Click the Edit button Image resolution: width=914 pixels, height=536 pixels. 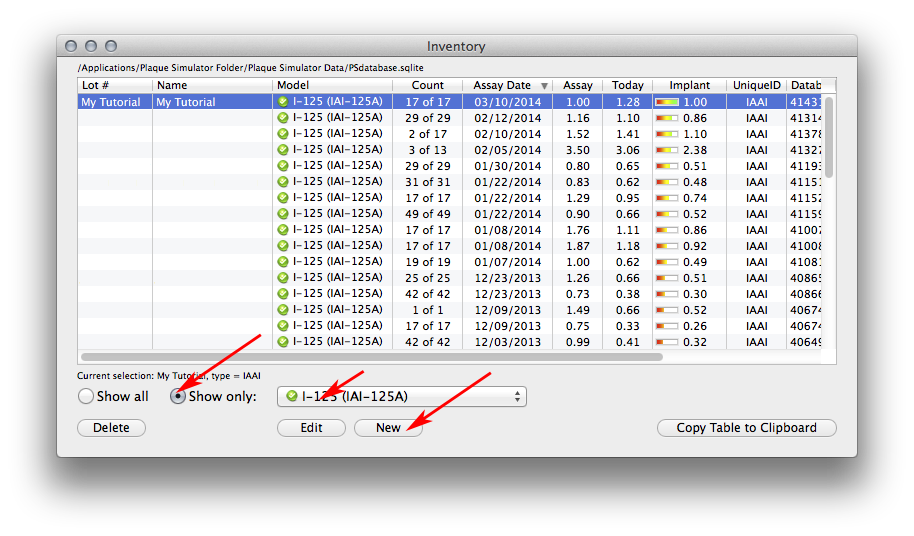pos(311,428)
